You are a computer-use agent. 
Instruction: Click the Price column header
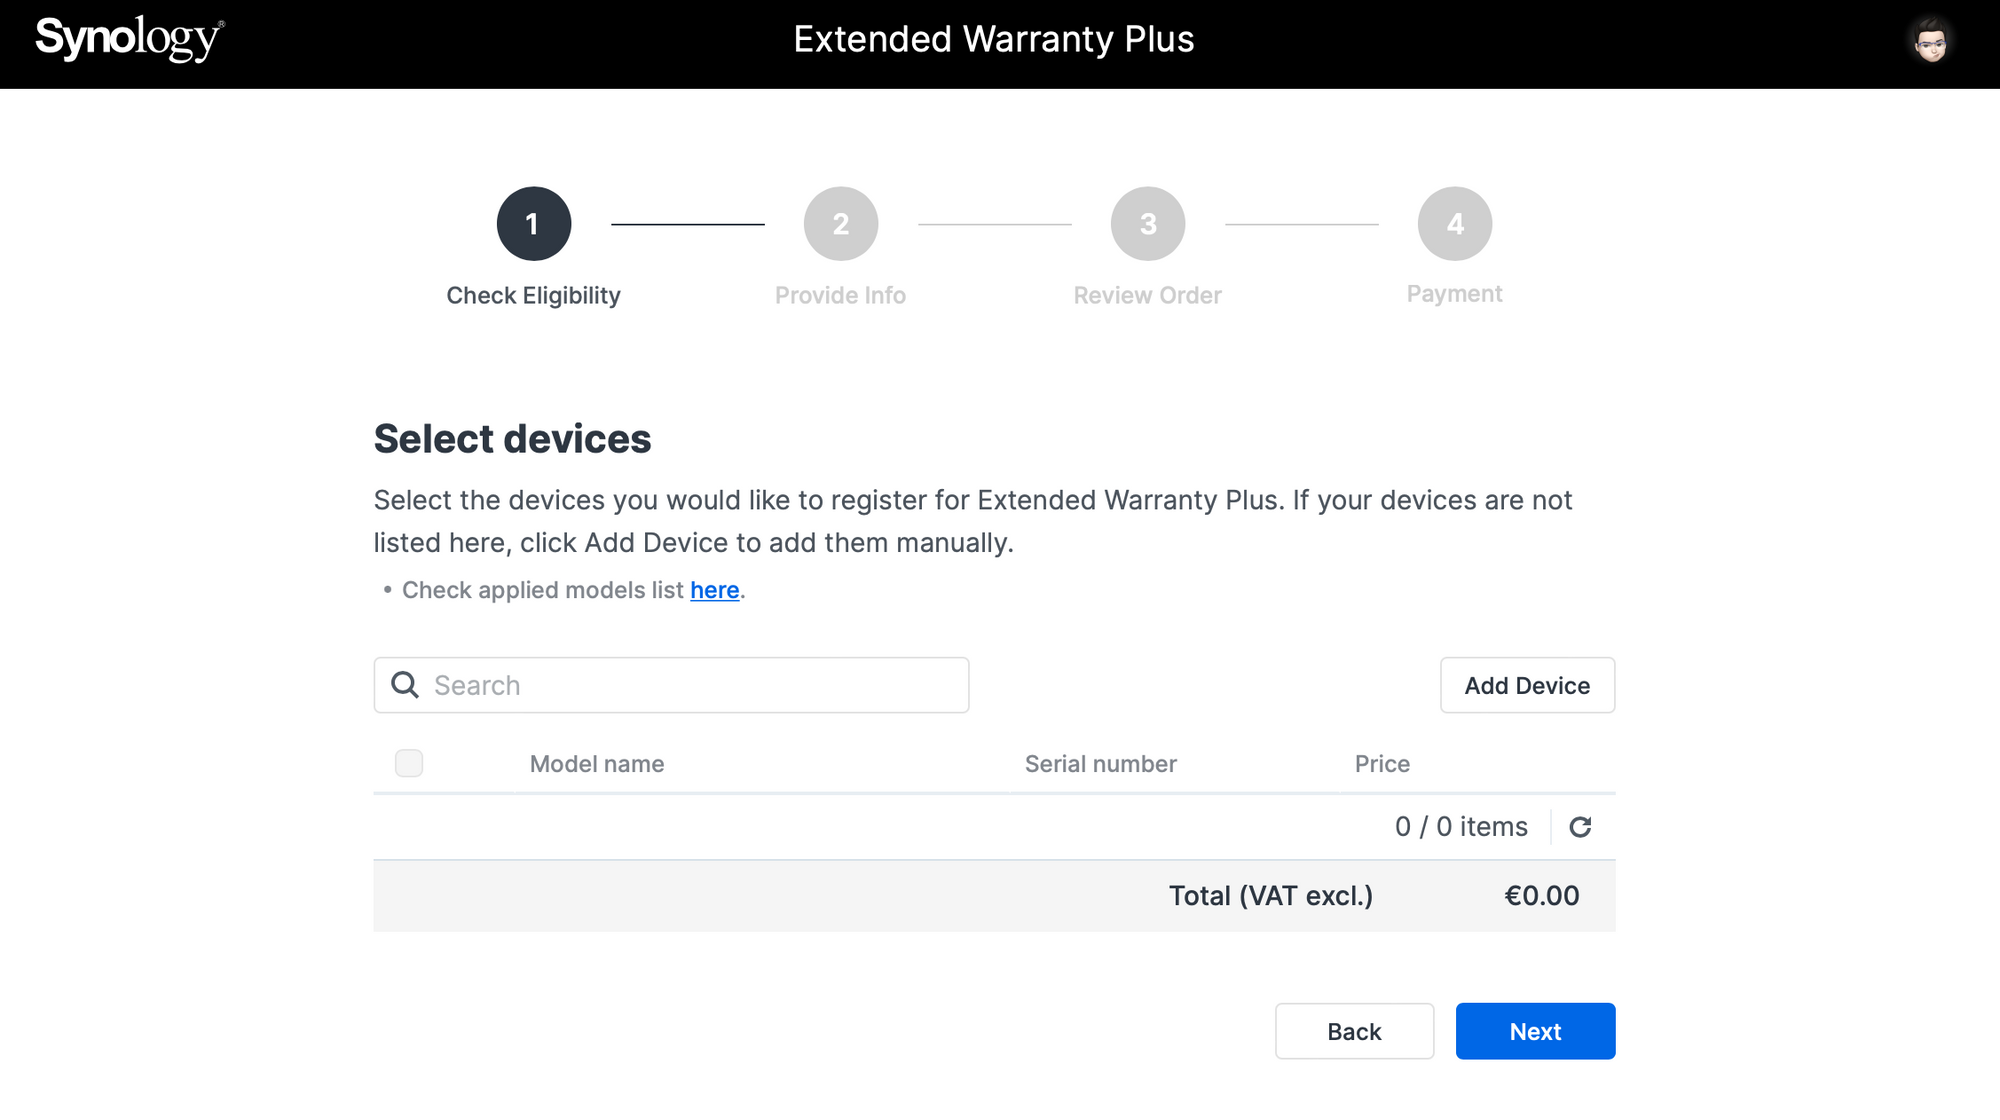click(1382, 764)
